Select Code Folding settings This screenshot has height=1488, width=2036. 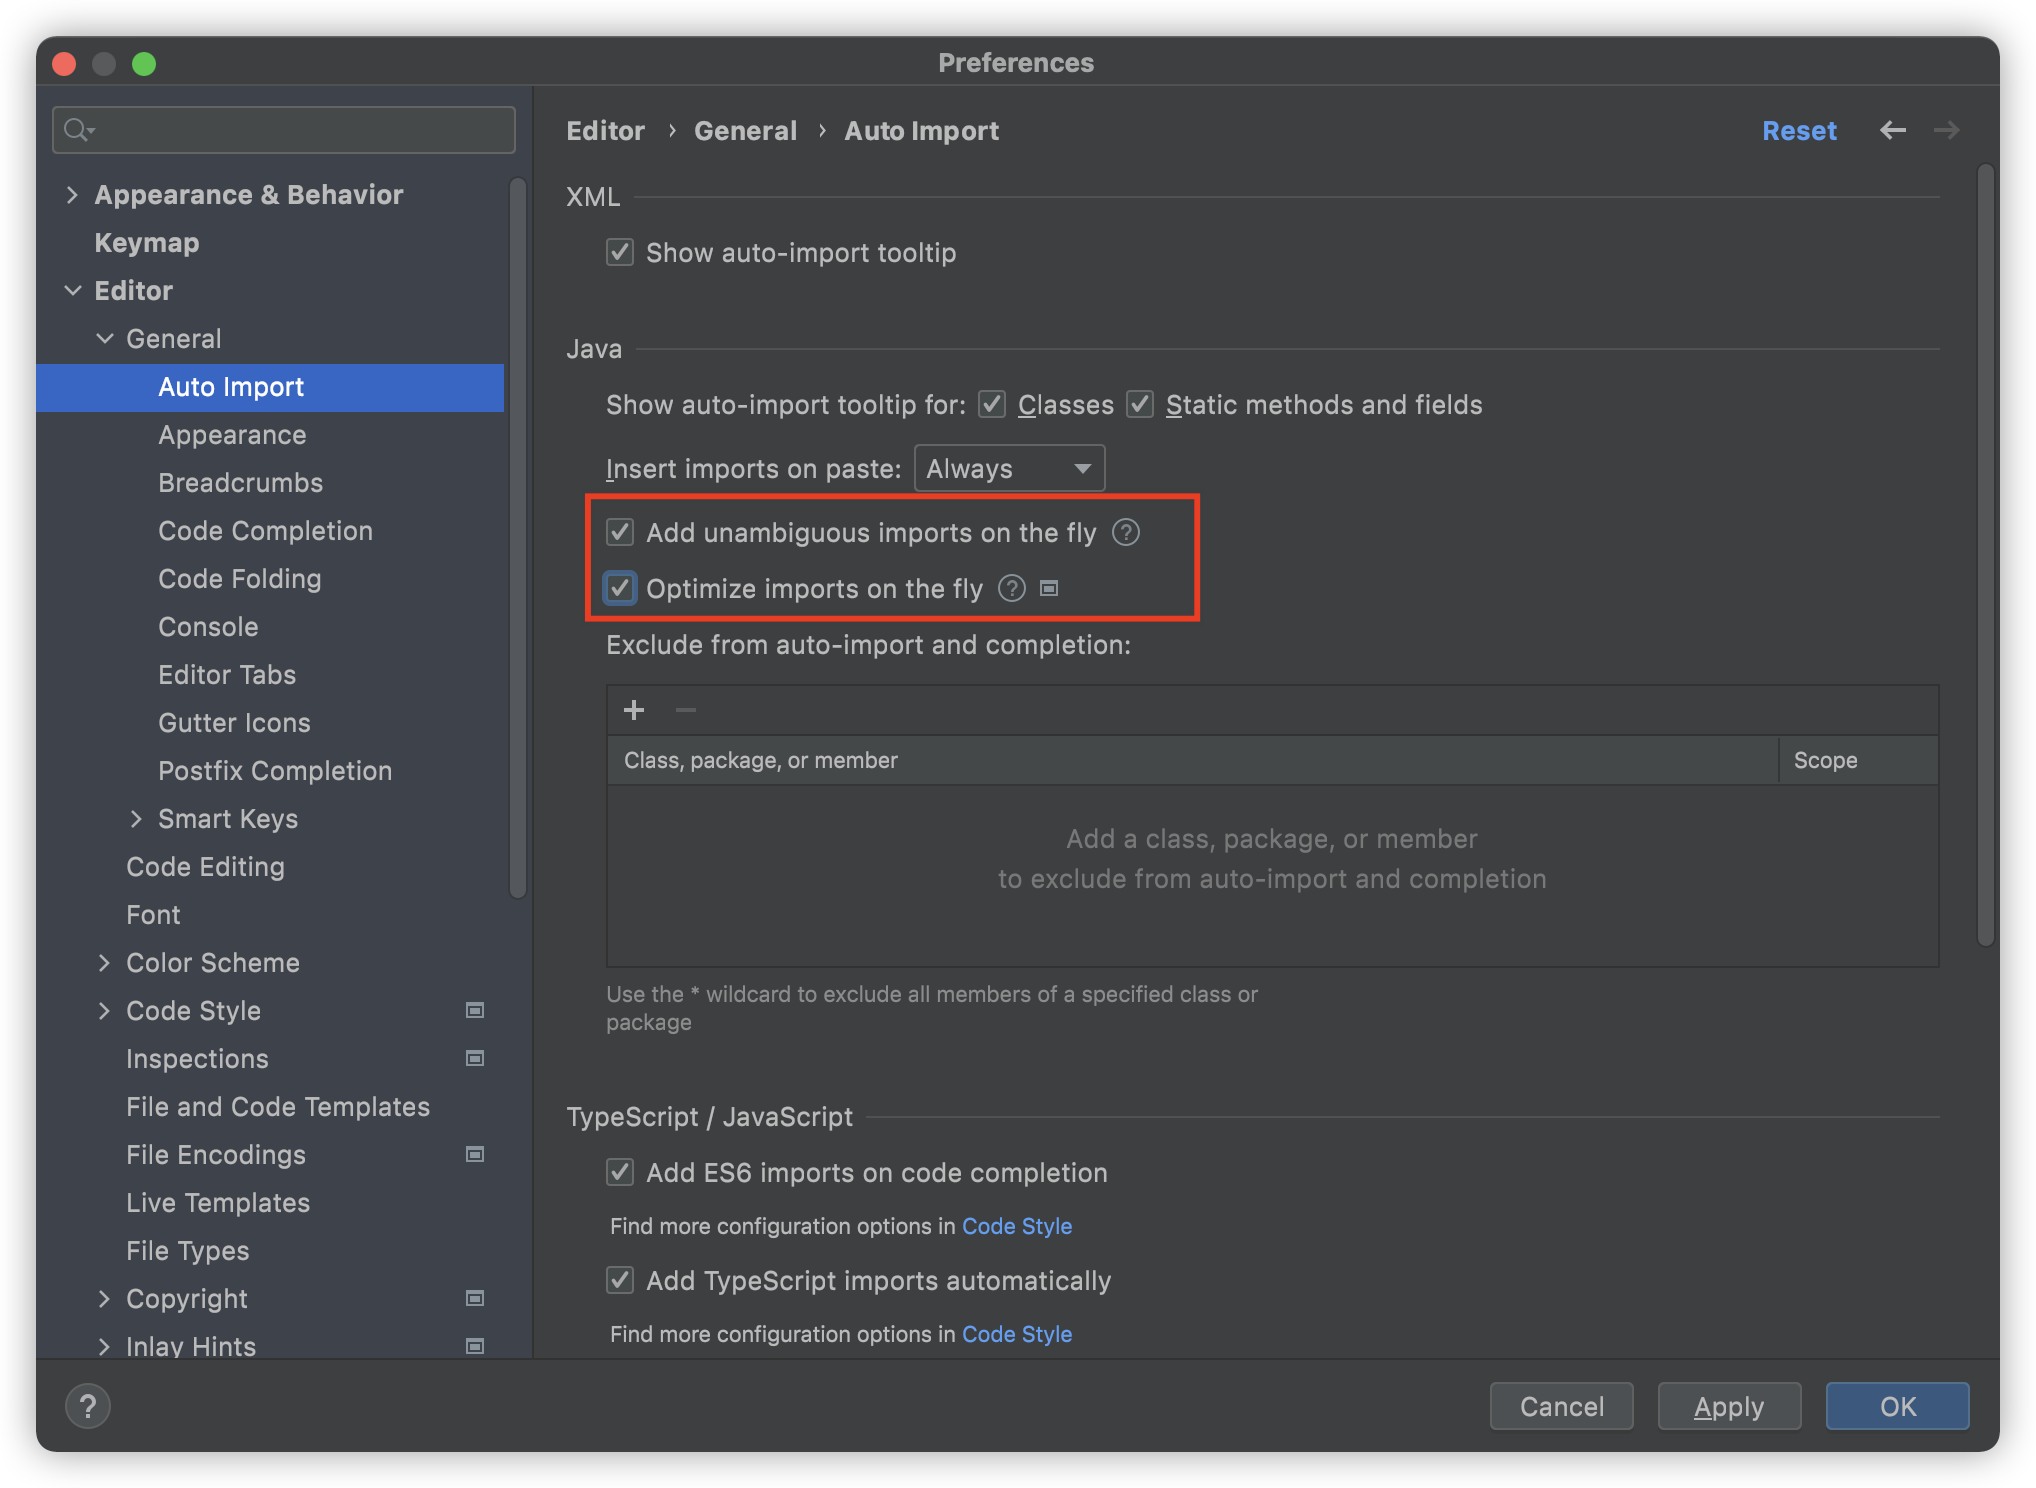[239, 579]
